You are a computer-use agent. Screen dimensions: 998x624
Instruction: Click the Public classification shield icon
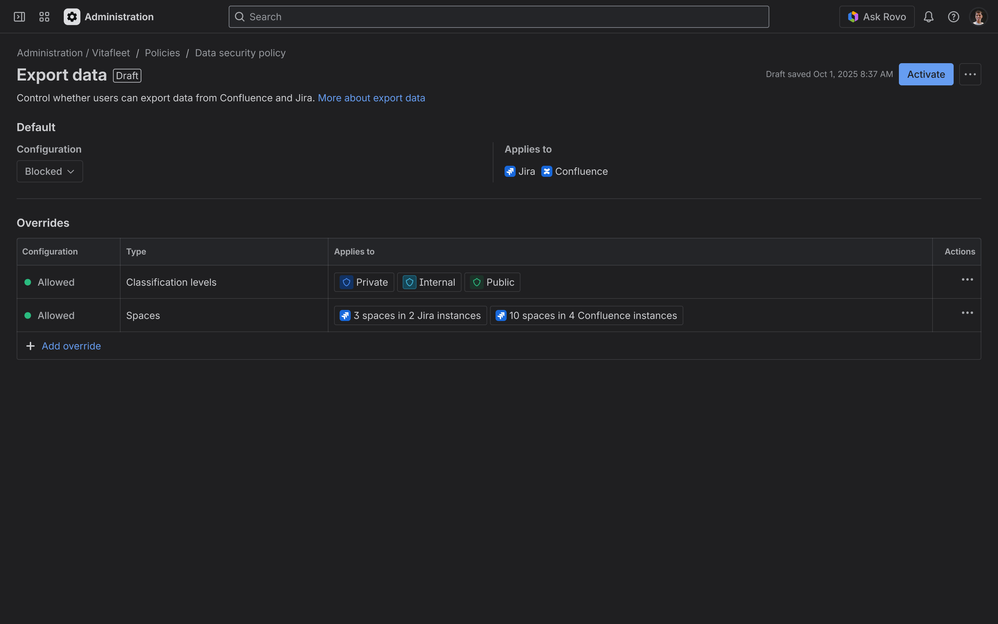[x=477, y=282]
